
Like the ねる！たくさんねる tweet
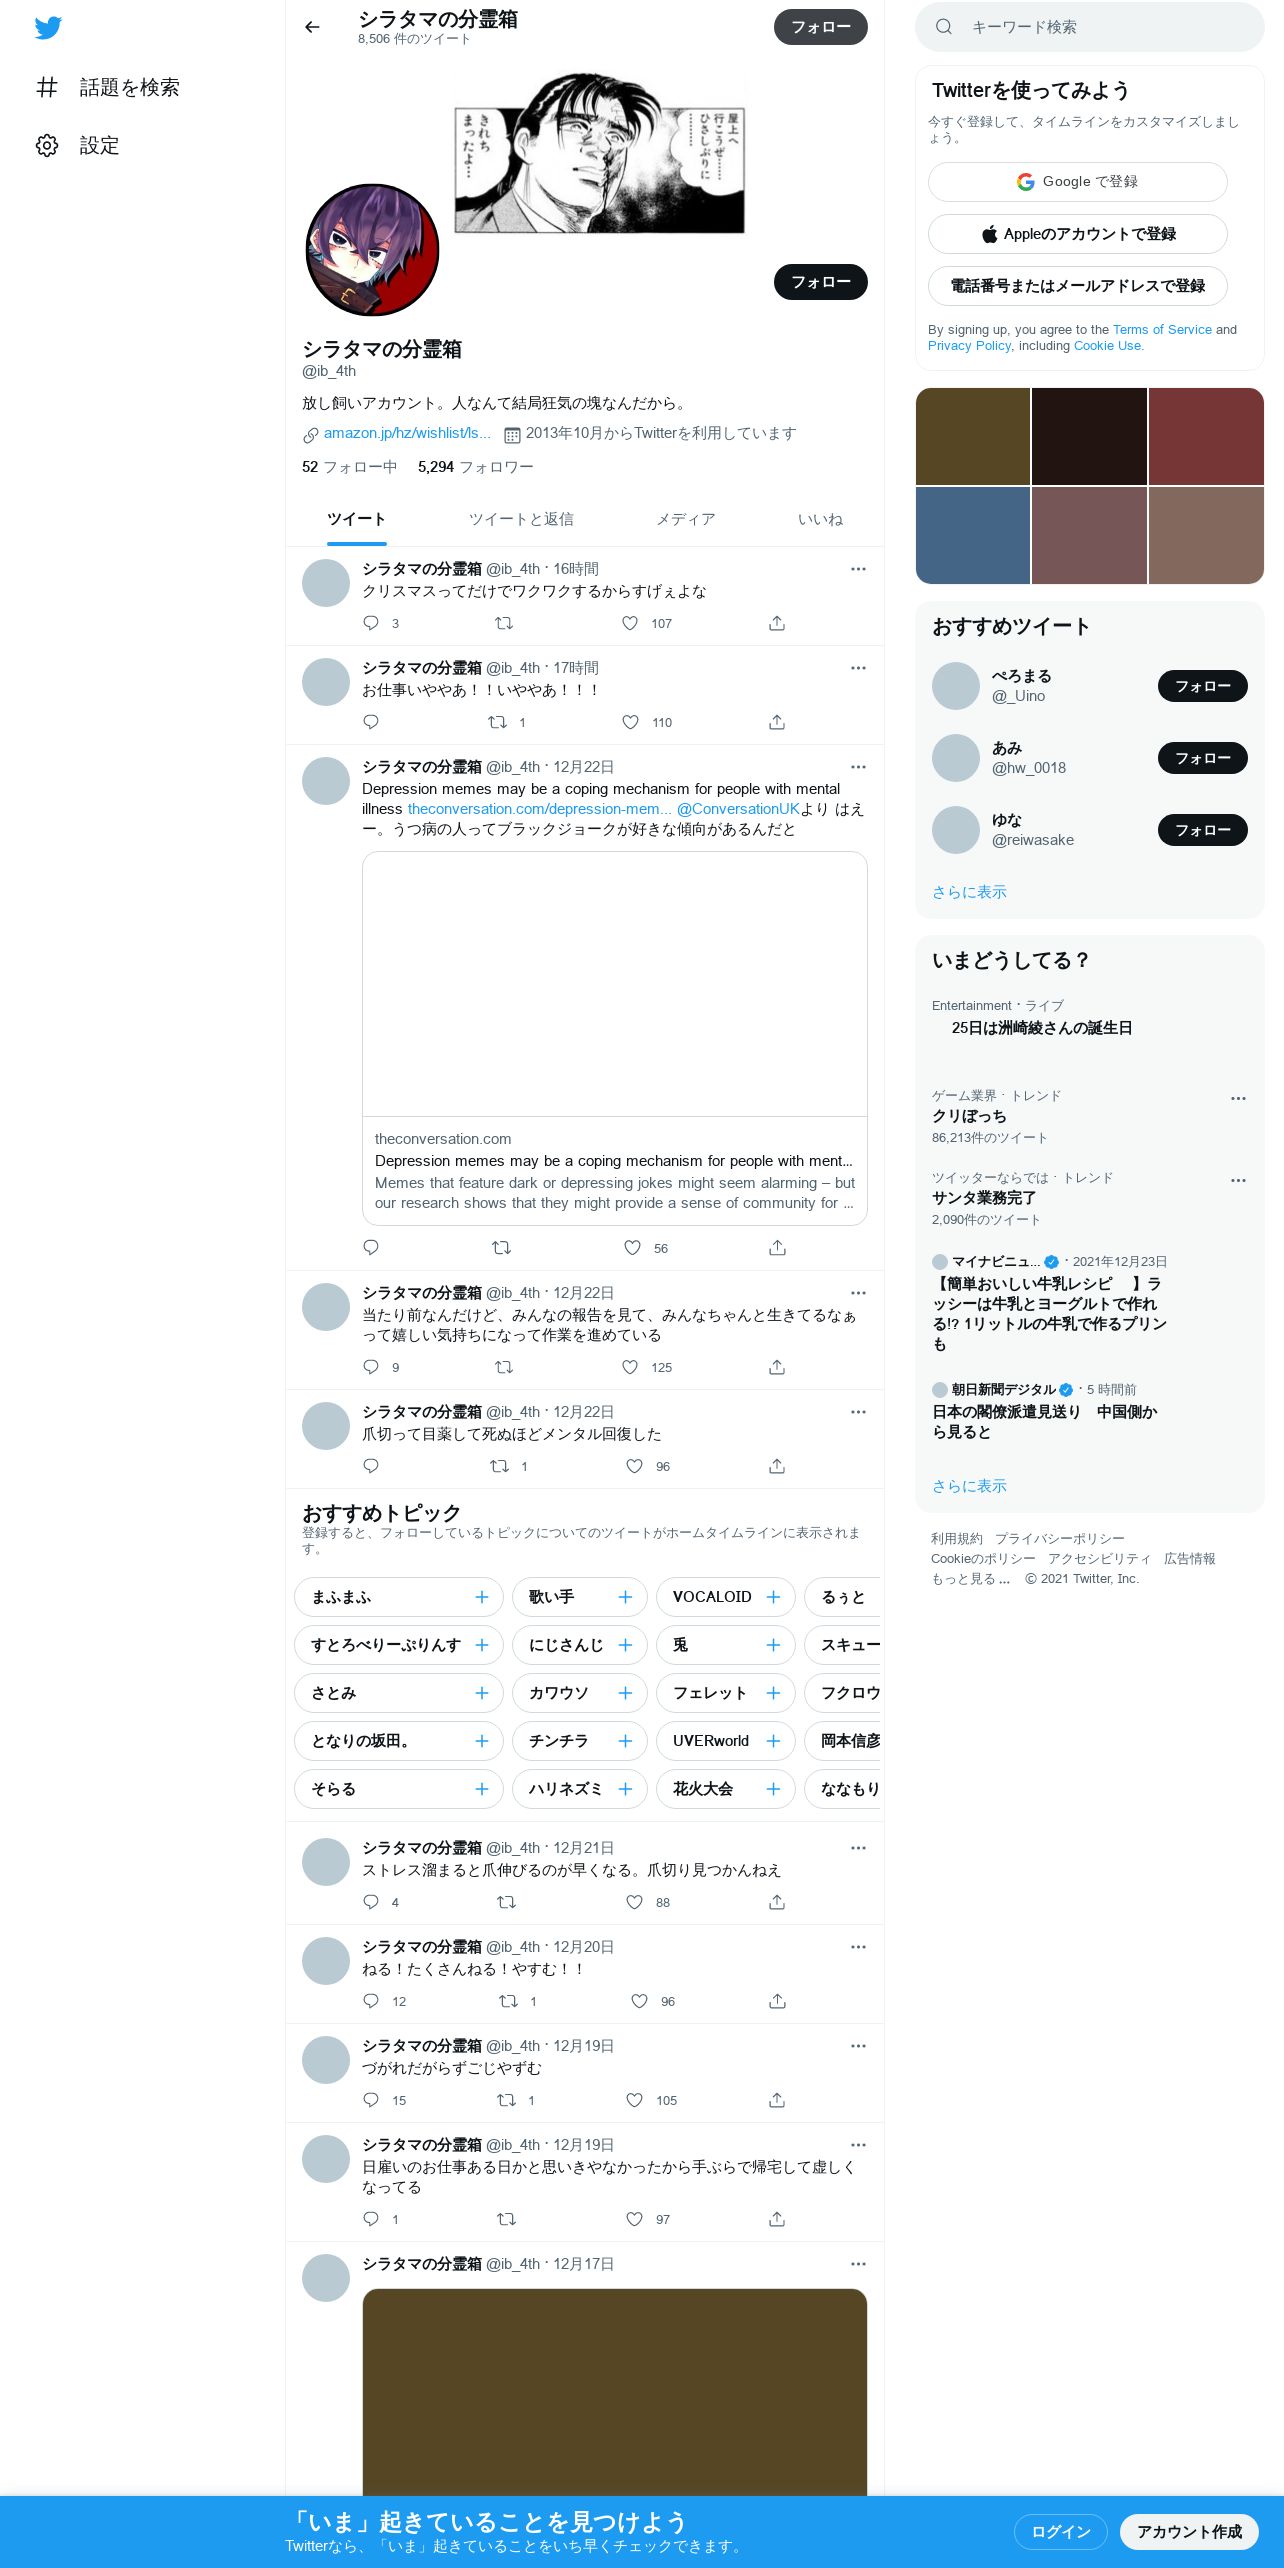coord(639,2001)
